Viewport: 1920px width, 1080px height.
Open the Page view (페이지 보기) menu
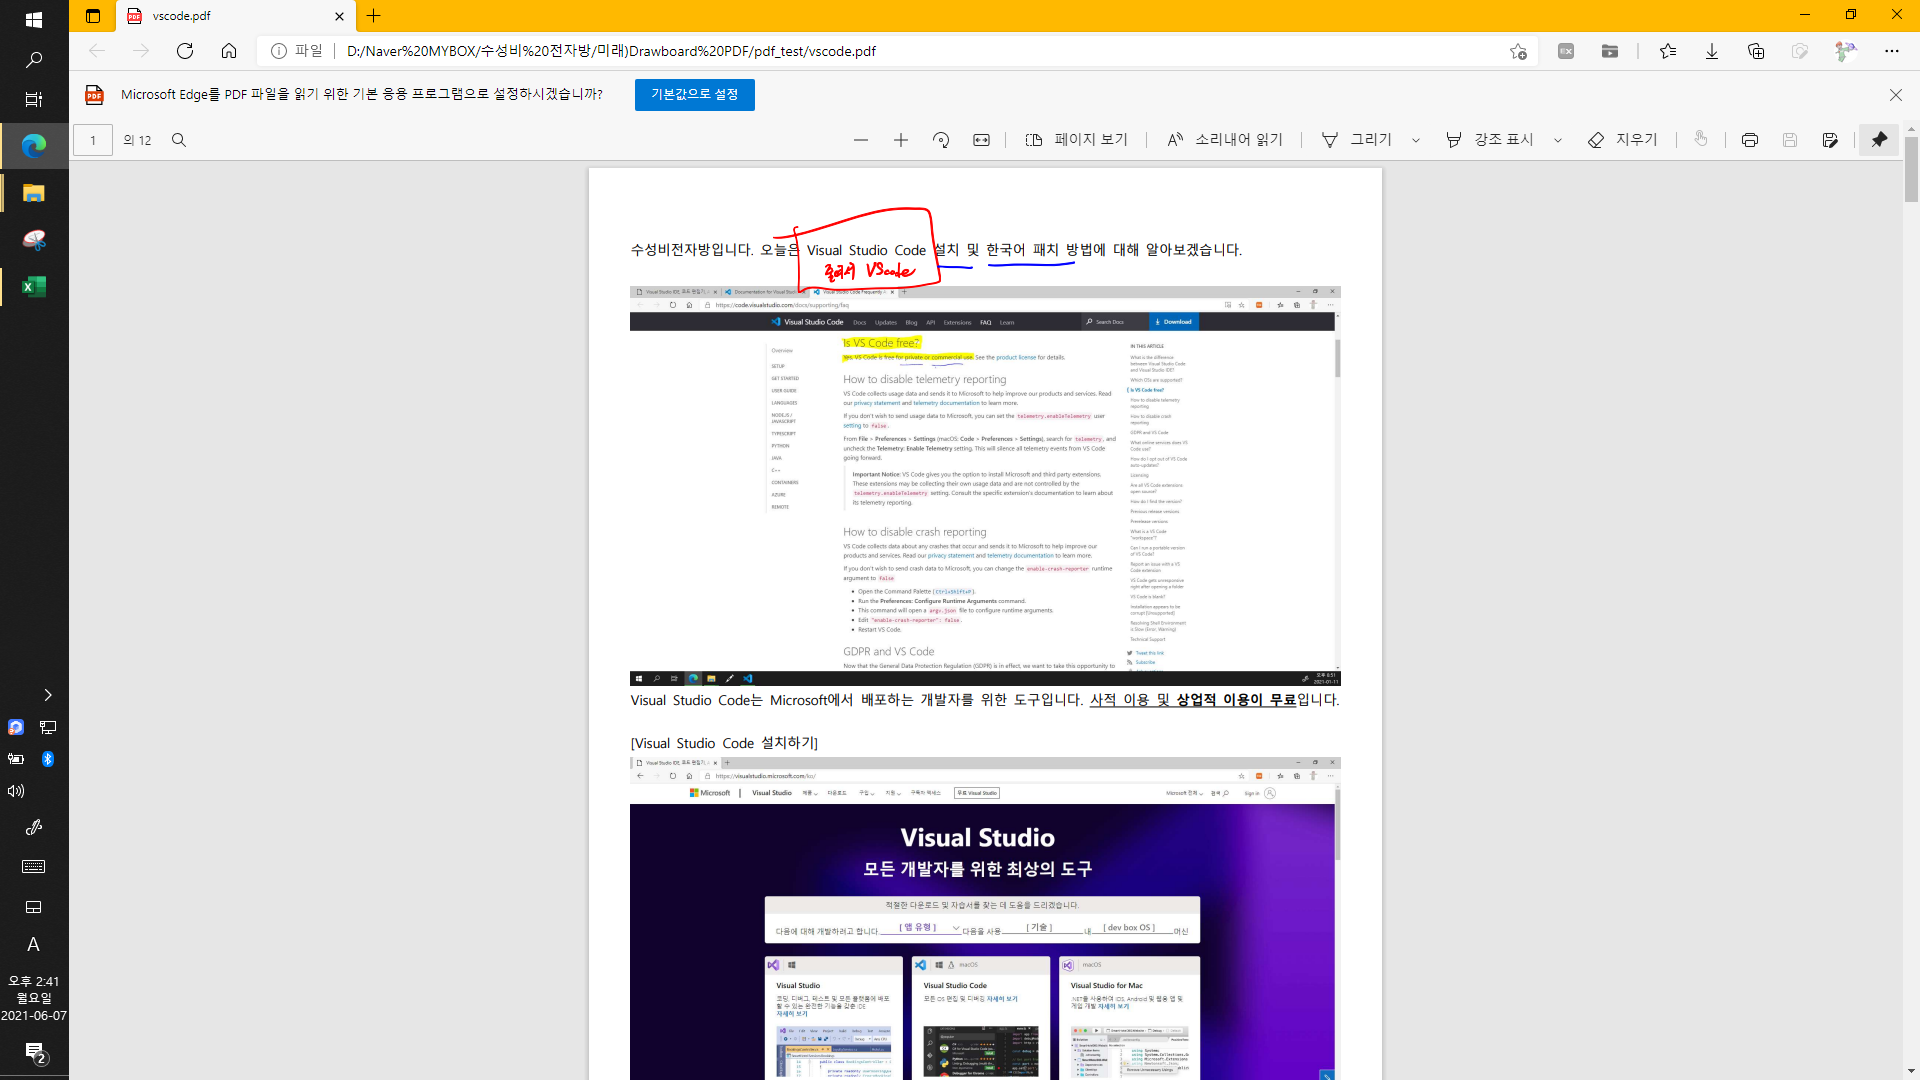(1076, 140)
